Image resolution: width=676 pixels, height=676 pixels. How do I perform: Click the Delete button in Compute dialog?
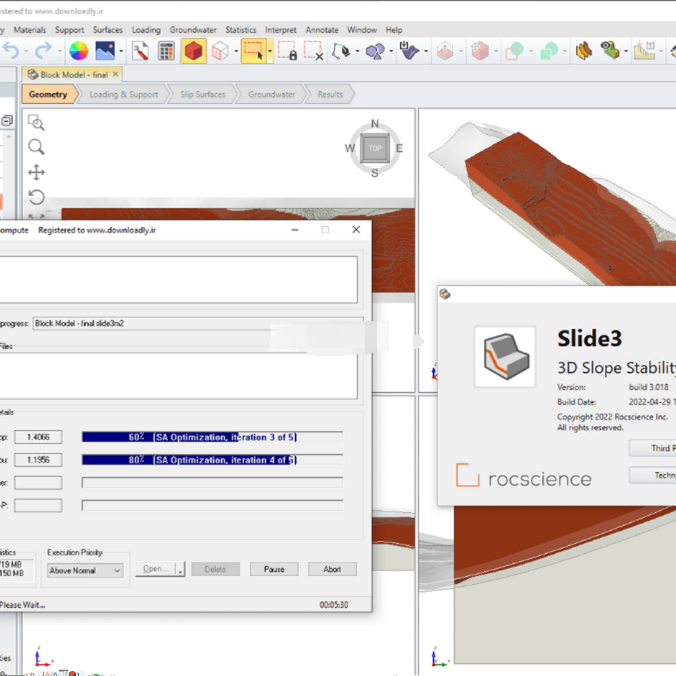tap(215, 569)
